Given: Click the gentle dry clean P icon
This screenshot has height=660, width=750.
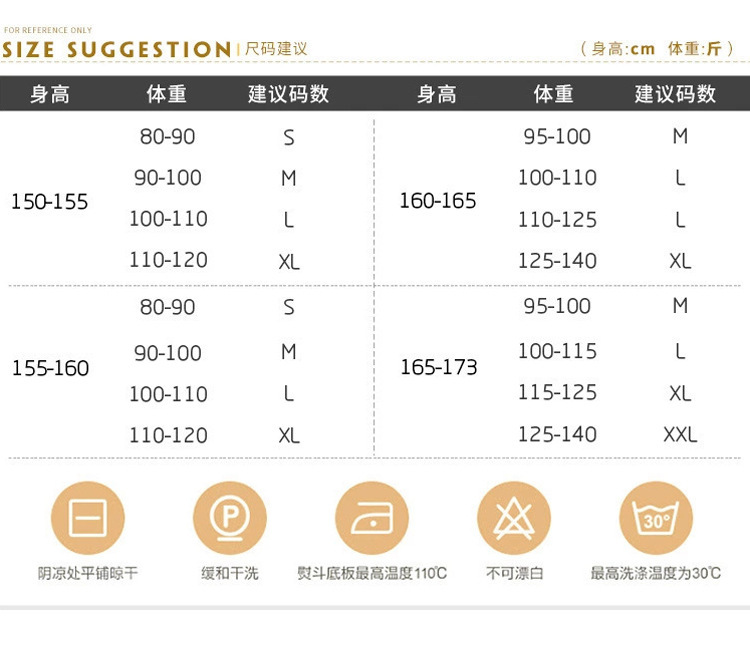Looking at the screenshot, I should pyautogui.click(x=230, y=518).
